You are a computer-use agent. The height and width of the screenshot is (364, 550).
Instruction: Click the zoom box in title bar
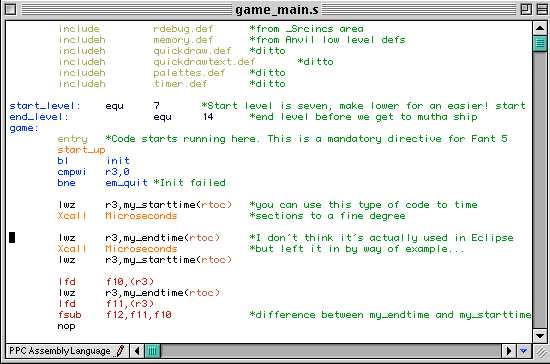[x=526, y=9]
